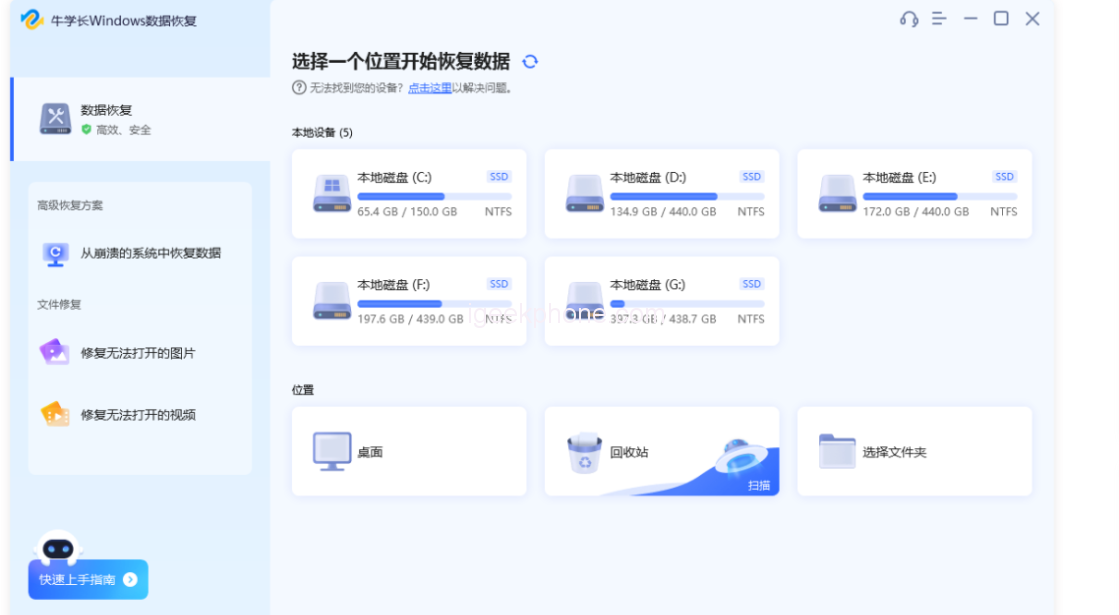The width and height of the screenshot is (1119, 615).
Task: Click the 快速上手指南 quick guide button
Action: (x=88, y=579)
